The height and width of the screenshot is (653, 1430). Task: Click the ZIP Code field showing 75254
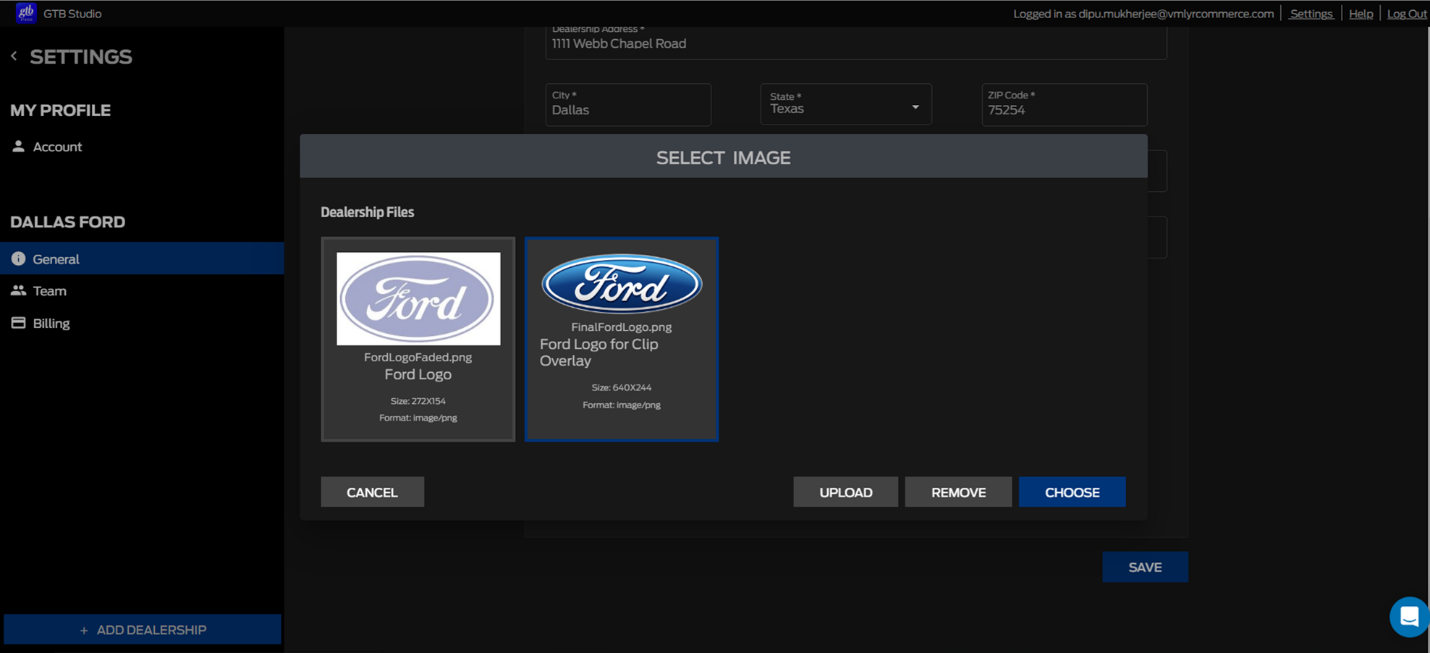click(1064, 104)
